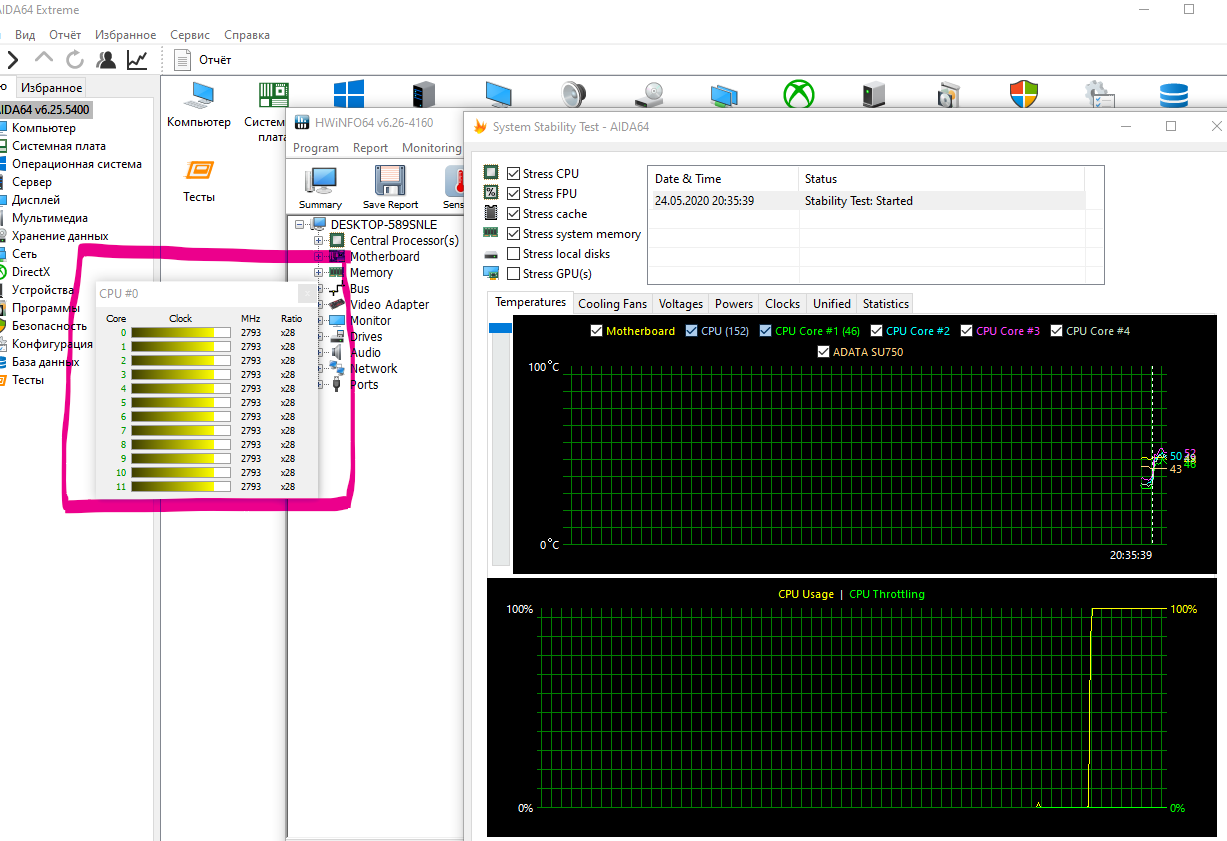Click the Отчёт report toolbar button
The image size is (1227, 841).
(203, 60)
